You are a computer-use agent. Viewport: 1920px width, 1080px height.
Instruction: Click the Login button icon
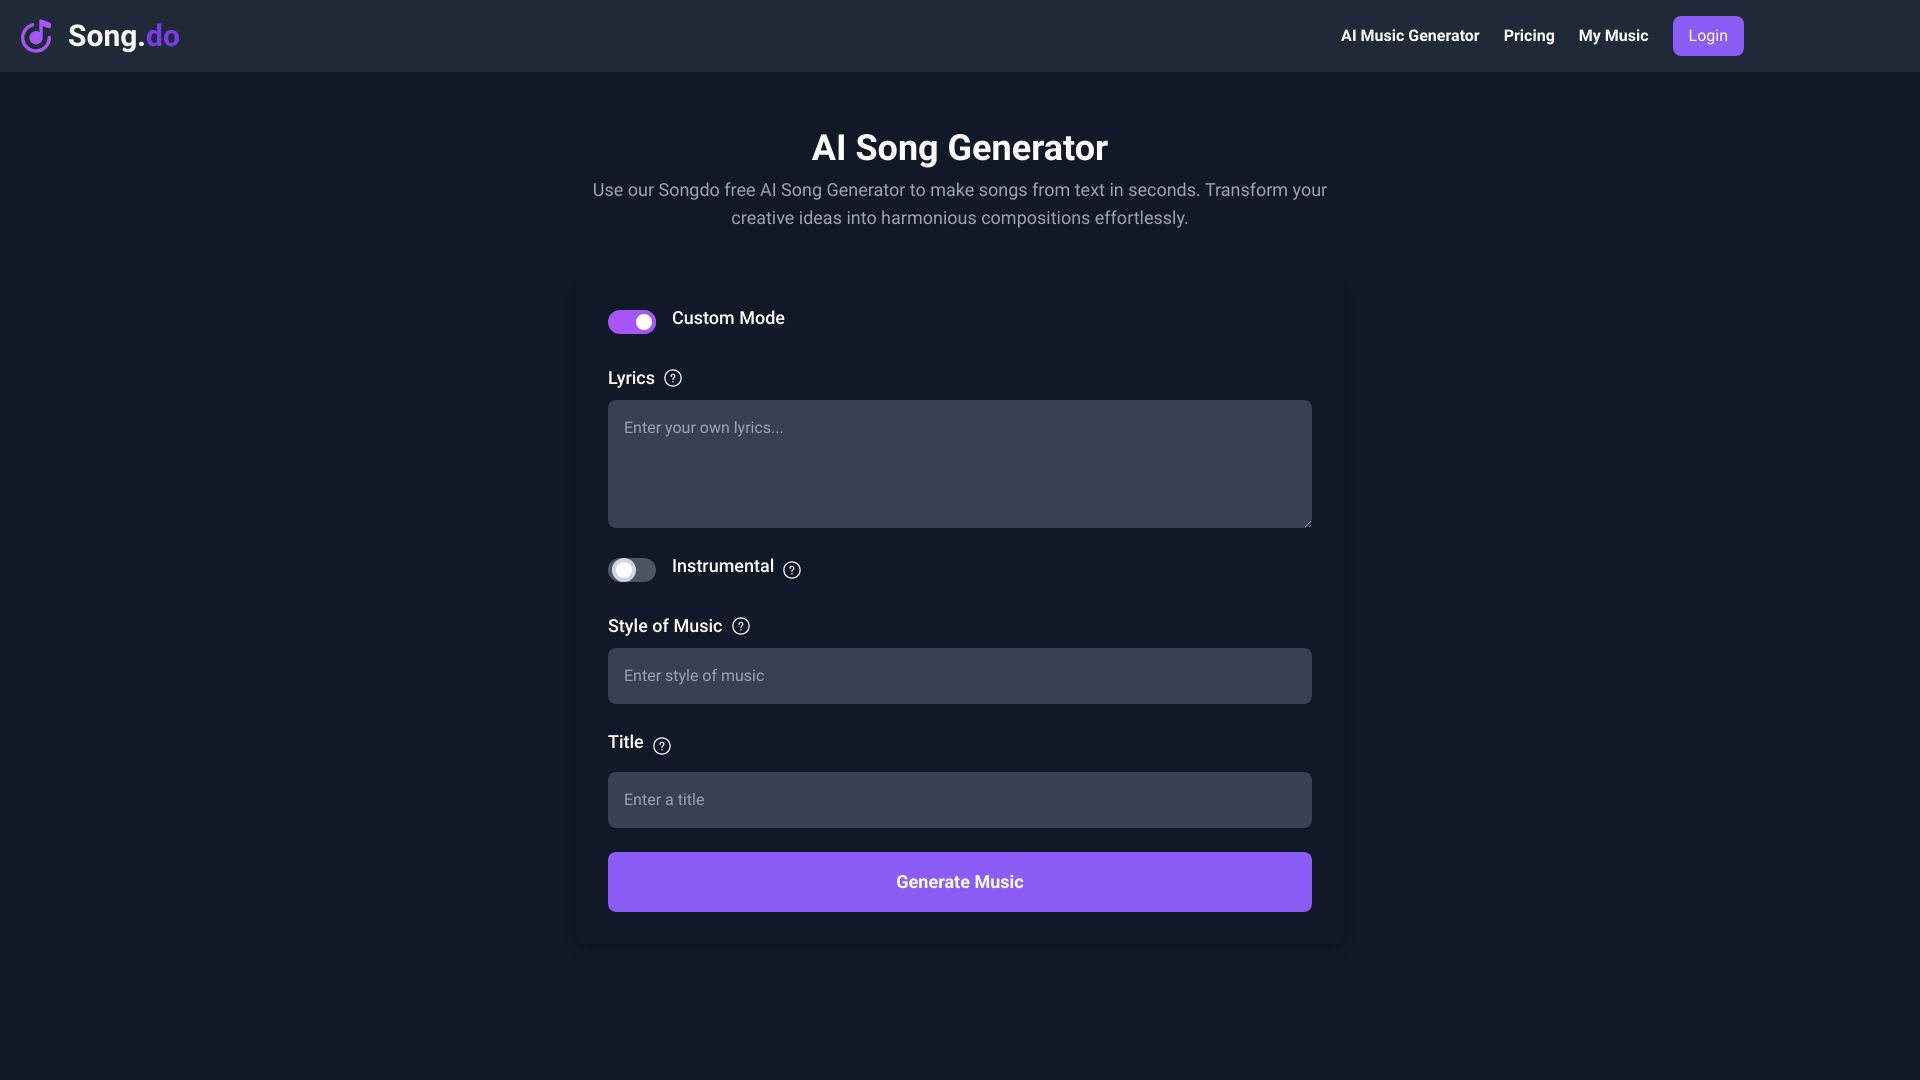1708,36
